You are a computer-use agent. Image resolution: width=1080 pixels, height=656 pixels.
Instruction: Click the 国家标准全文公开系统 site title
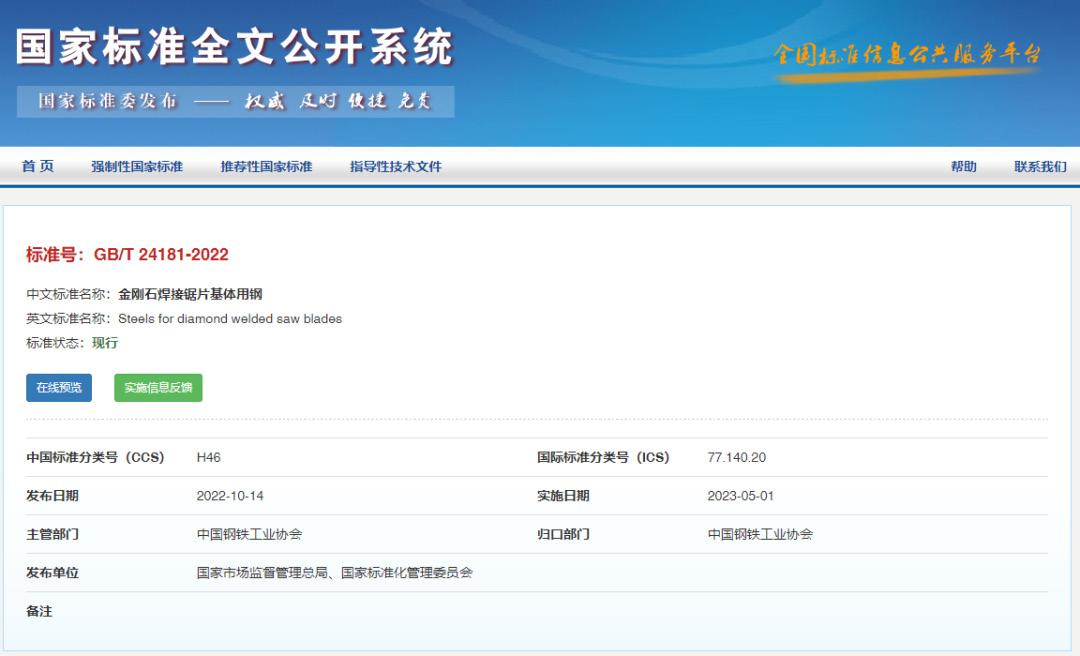point(234,48)
